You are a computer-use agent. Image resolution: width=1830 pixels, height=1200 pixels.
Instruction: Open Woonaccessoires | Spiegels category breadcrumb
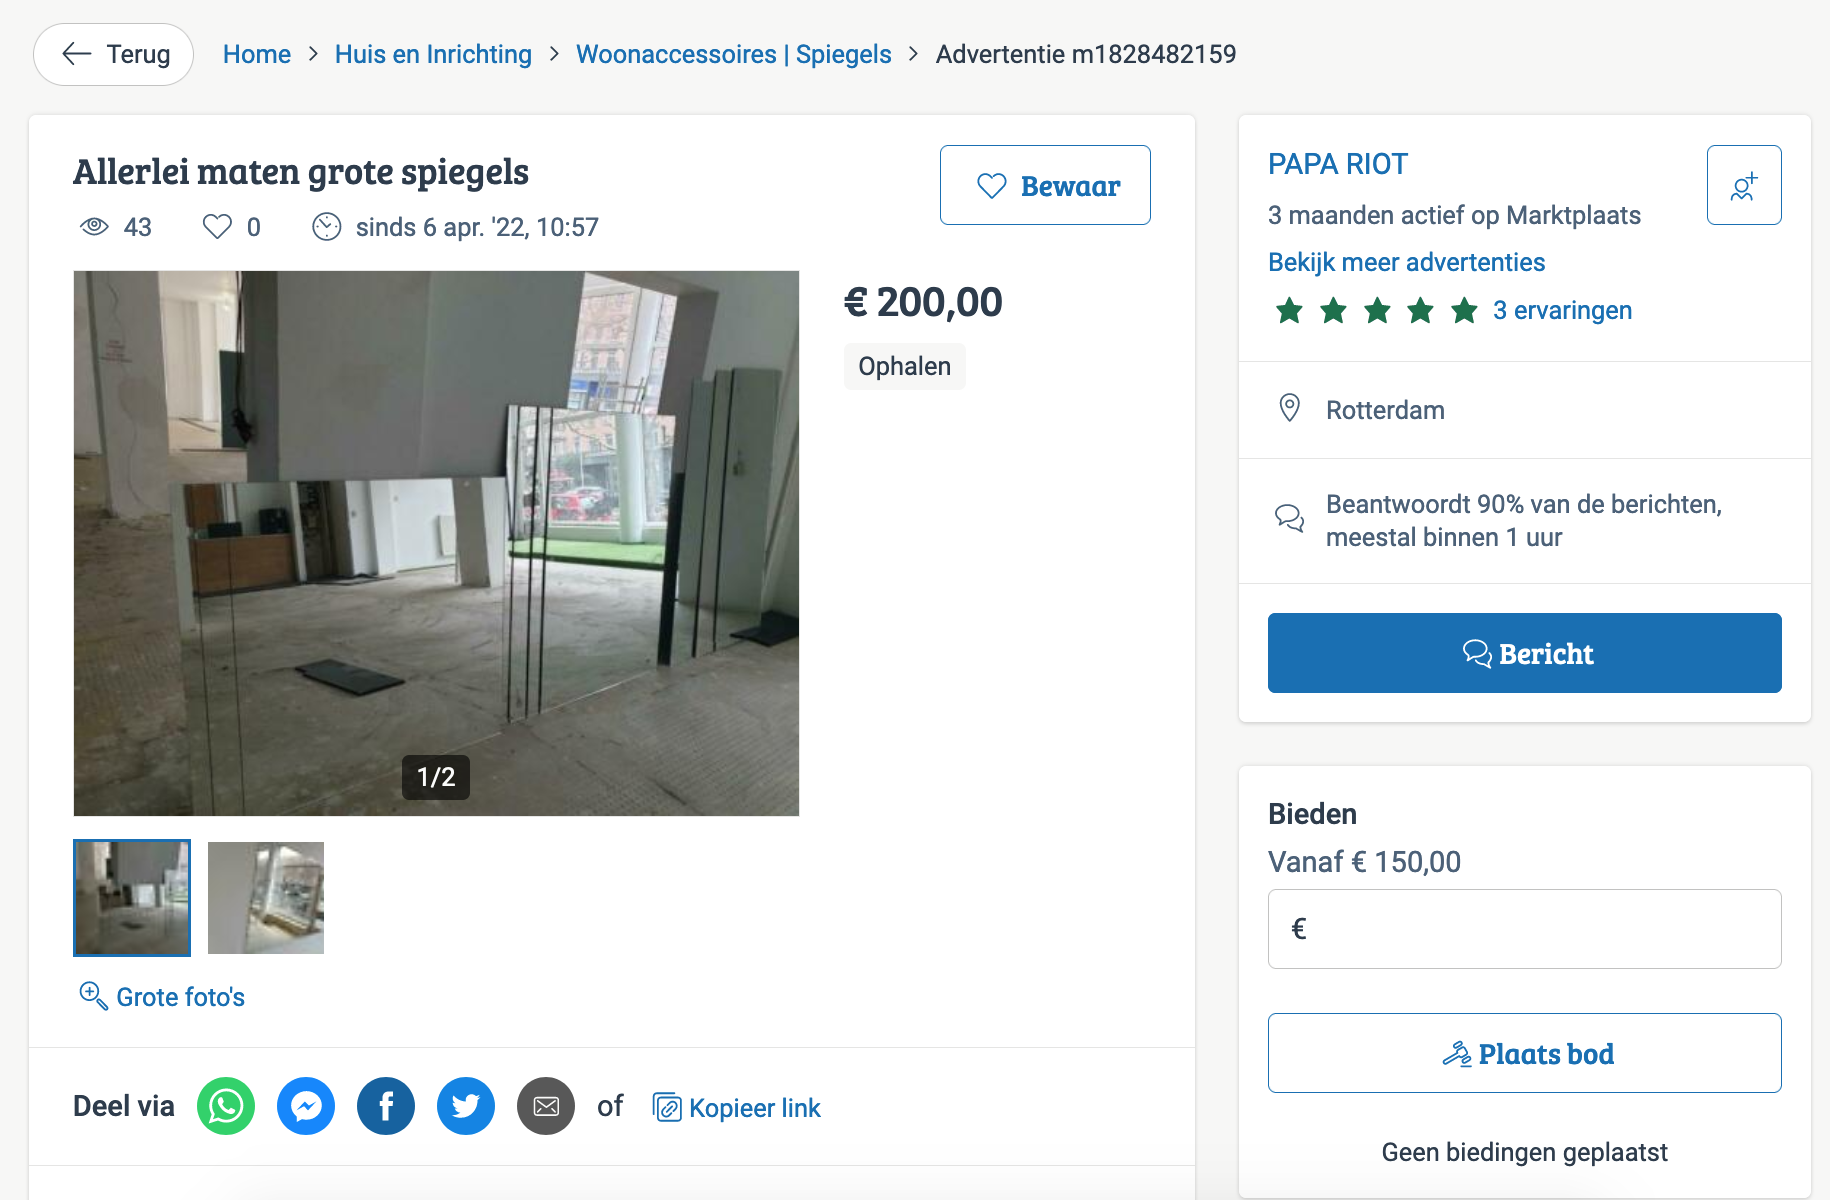pyautogui.click(x=733, y=54)
